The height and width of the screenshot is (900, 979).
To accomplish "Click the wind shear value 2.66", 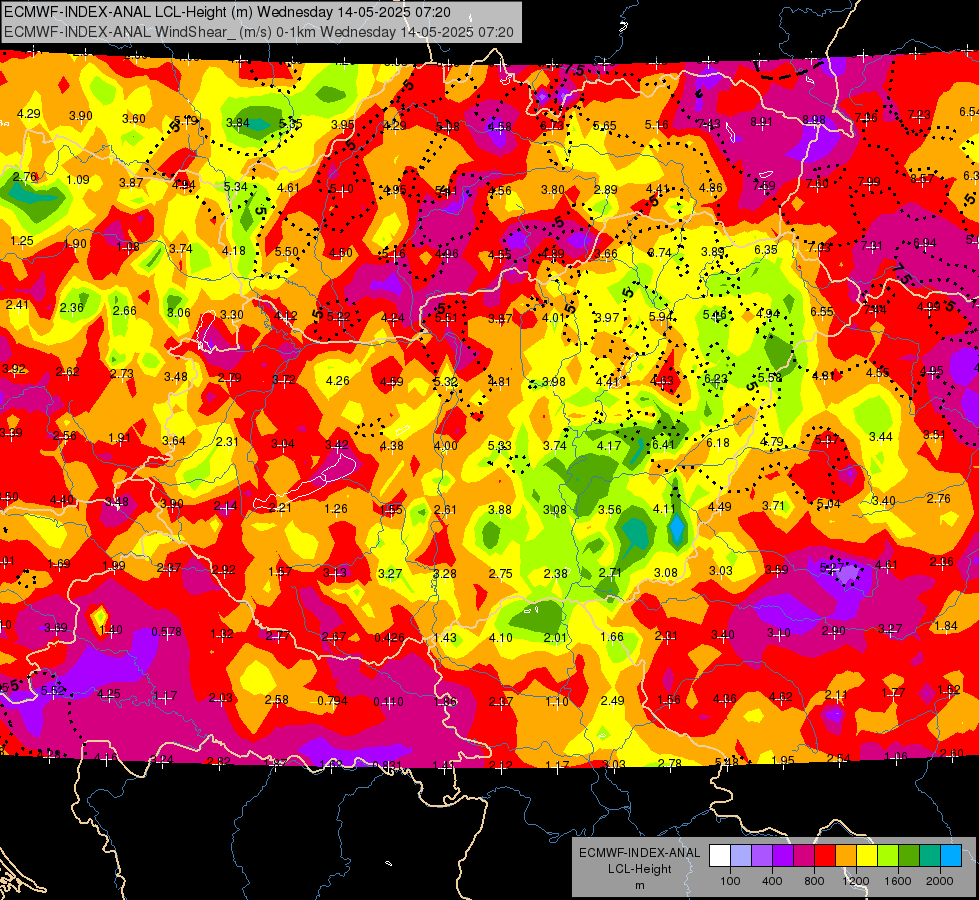I will coord(124,310).
